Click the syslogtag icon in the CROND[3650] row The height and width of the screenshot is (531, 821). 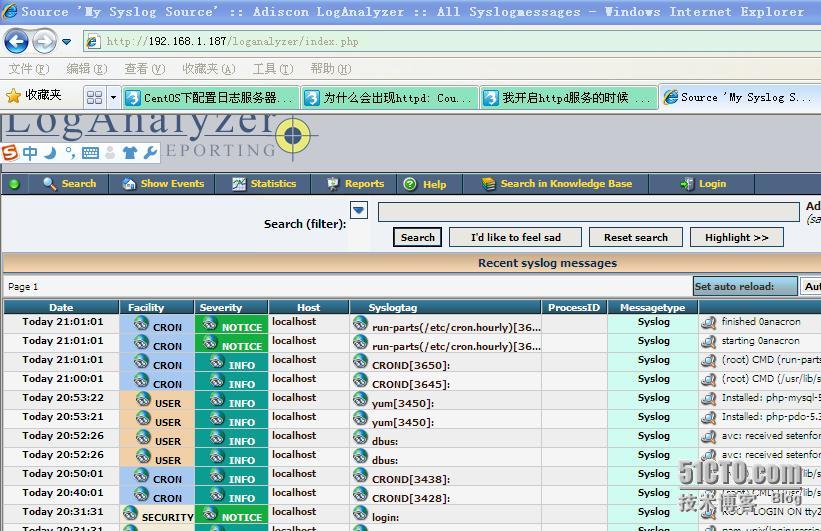360,361
